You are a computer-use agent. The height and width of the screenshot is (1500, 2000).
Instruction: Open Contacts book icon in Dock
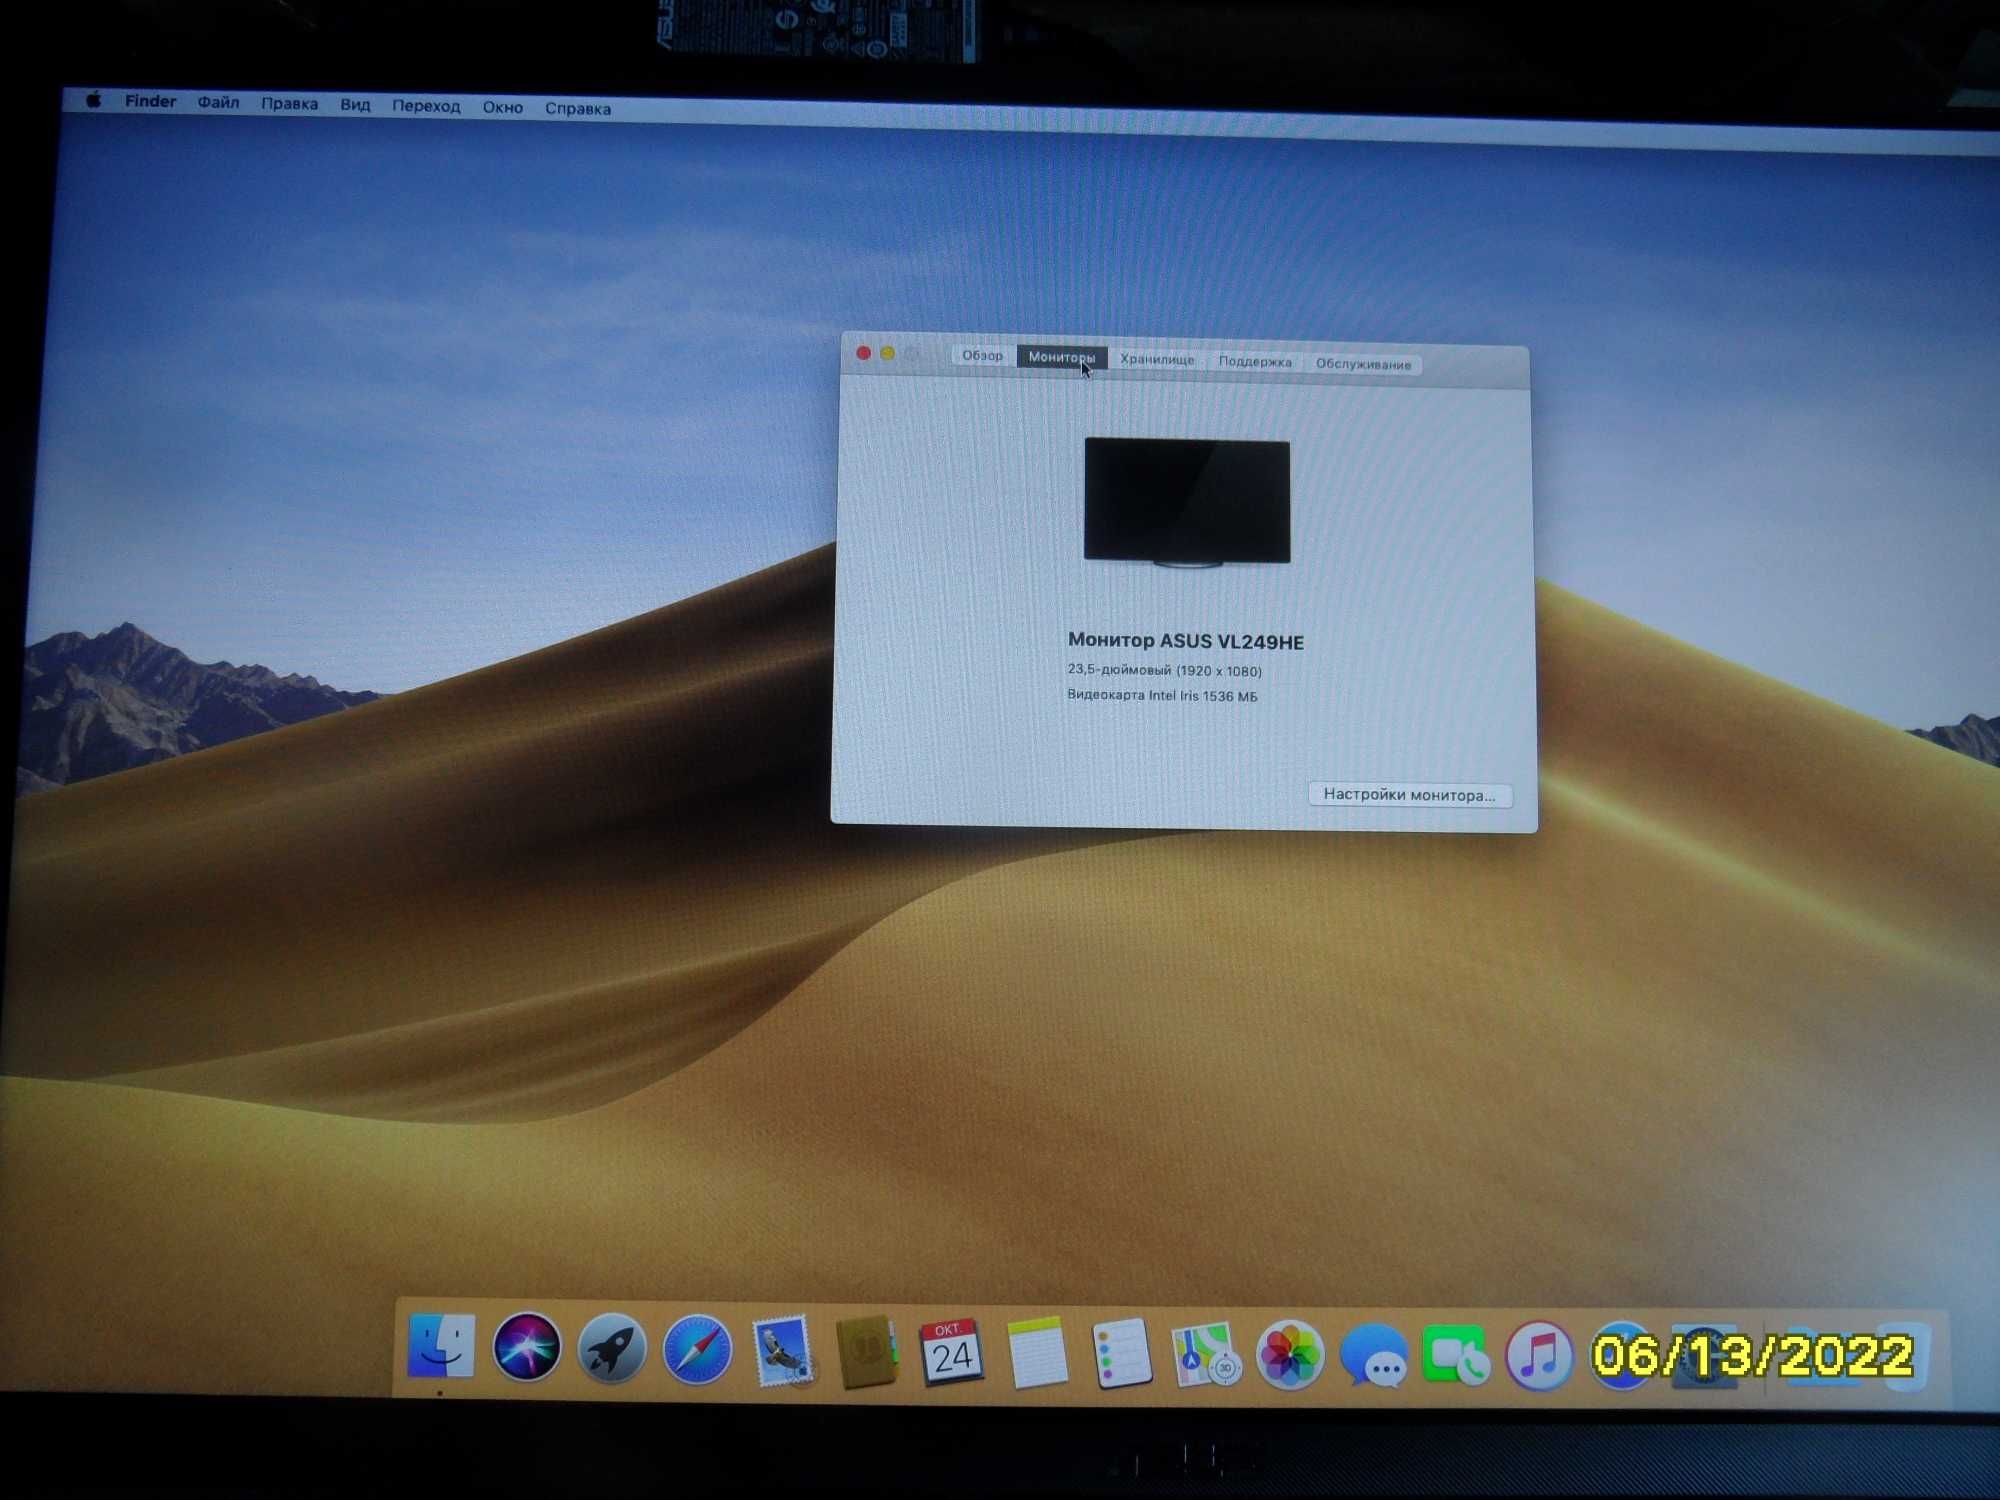[x=866, y=1352]
